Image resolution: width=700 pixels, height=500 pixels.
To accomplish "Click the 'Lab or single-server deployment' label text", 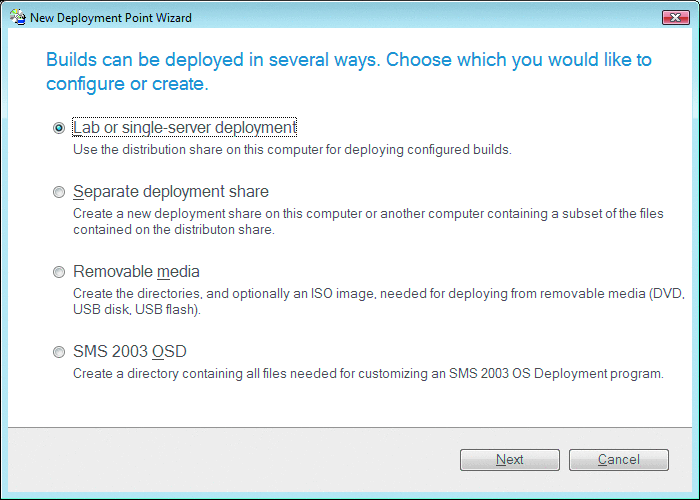I will tap(184, 127).
